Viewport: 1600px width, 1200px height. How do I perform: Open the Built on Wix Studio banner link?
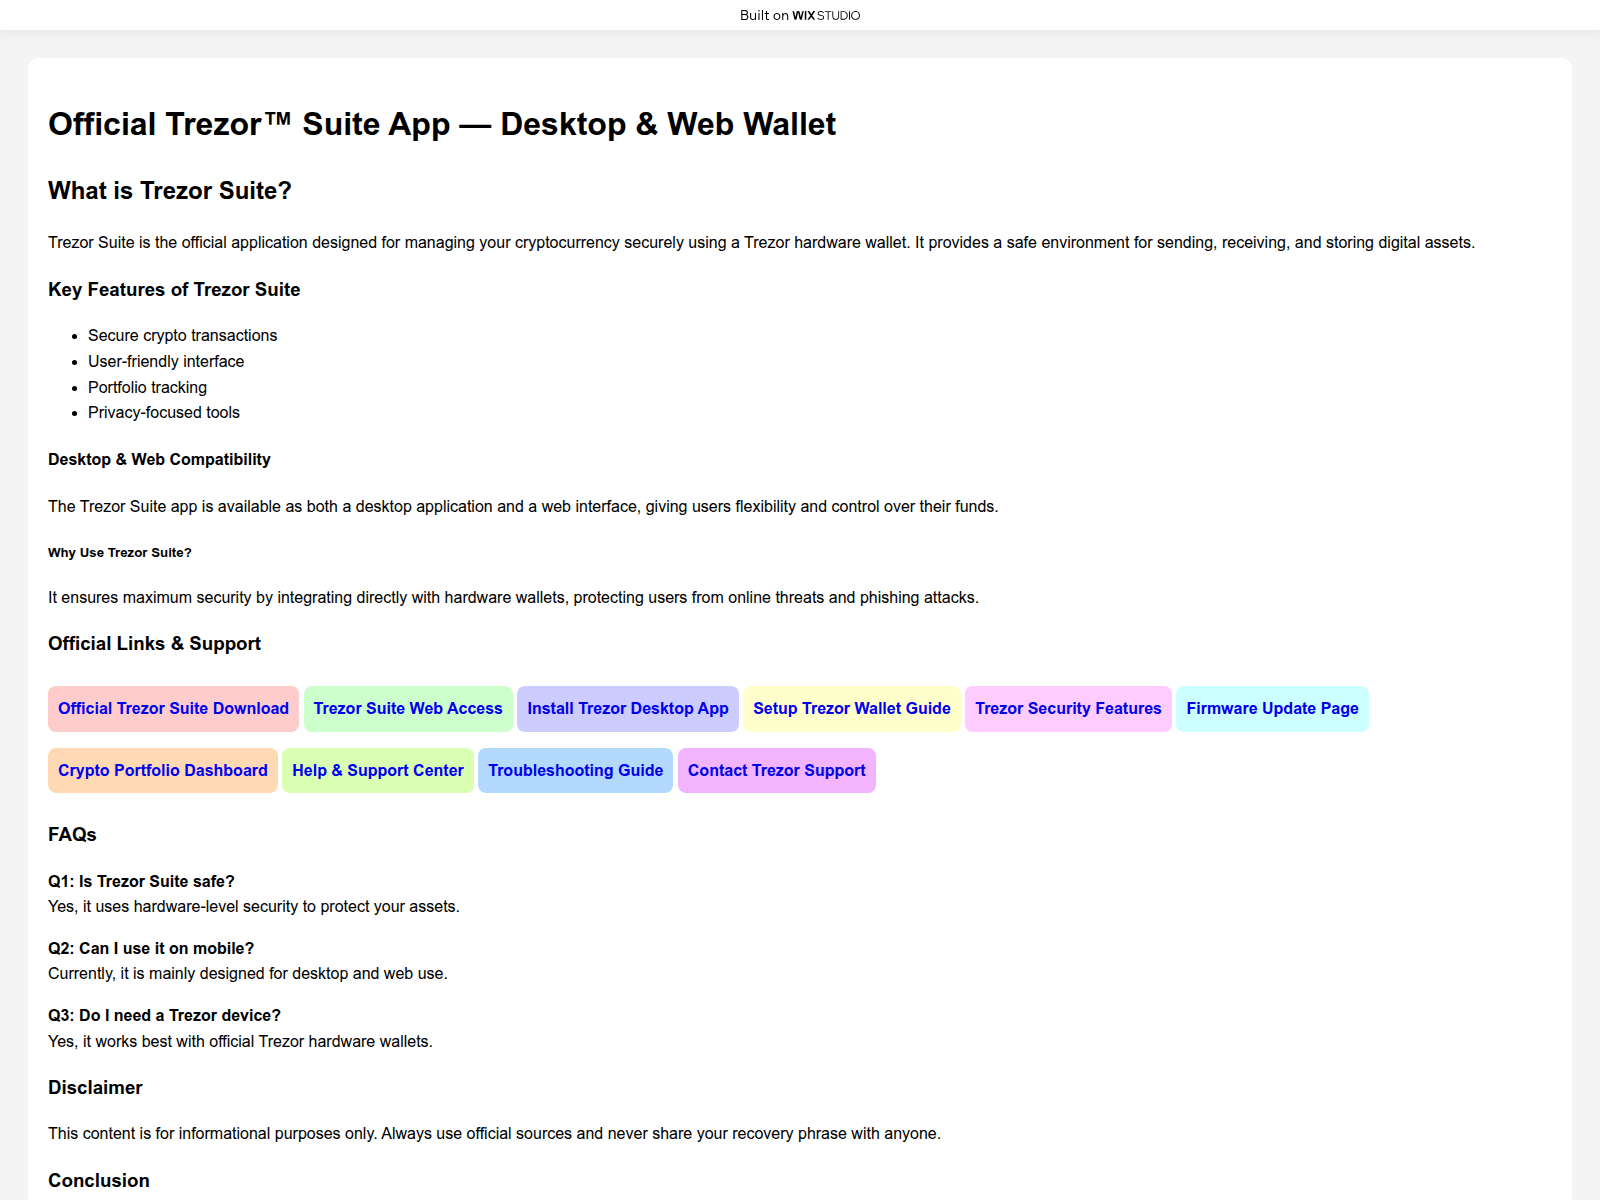tap(800, 15)
